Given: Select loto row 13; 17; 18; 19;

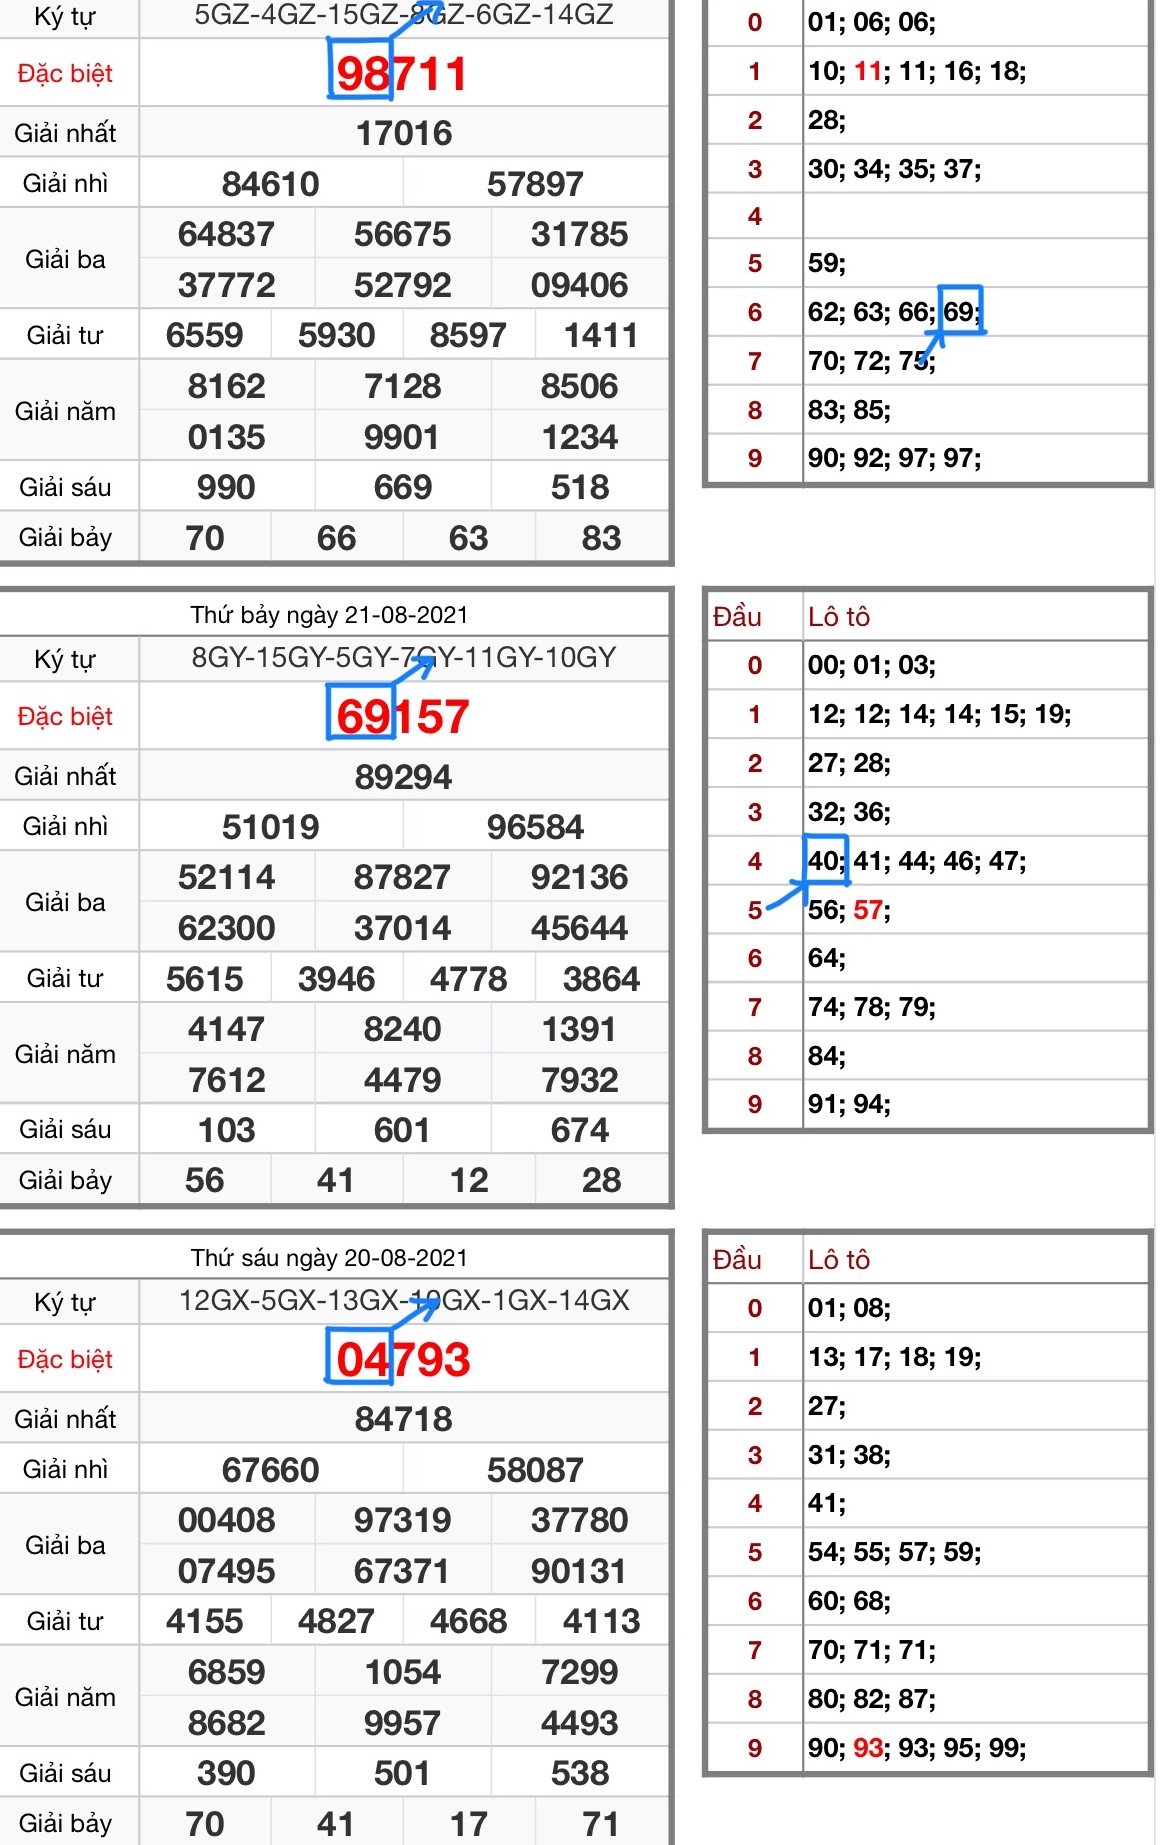Looking at the screenshot, I should click(x=895, y=1357).
